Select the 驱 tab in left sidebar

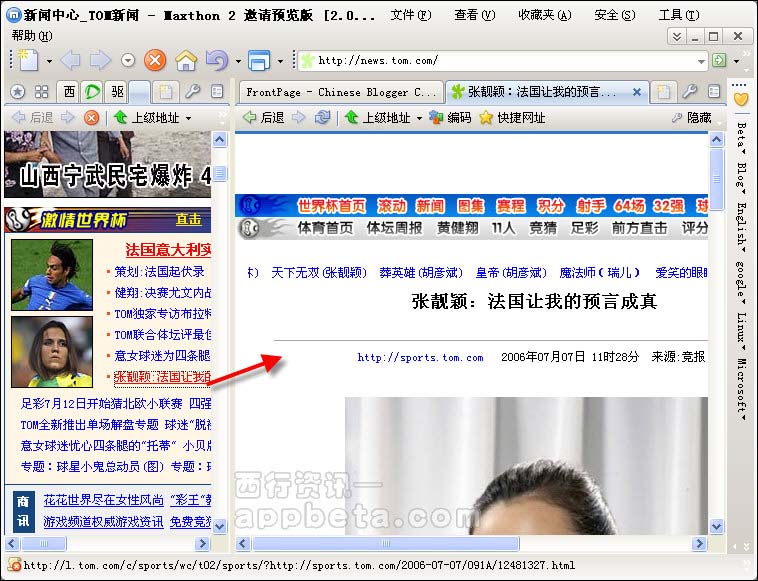click(x=117, y=91)
